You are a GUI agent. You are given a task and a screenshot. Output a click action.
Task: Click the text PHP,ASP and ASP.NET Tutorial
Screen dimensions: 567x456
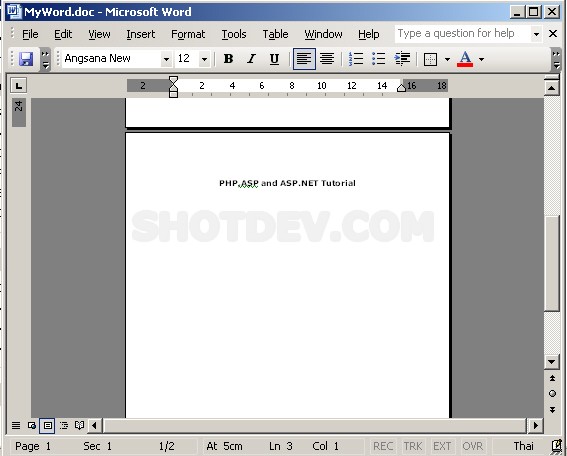coord(287,183)
